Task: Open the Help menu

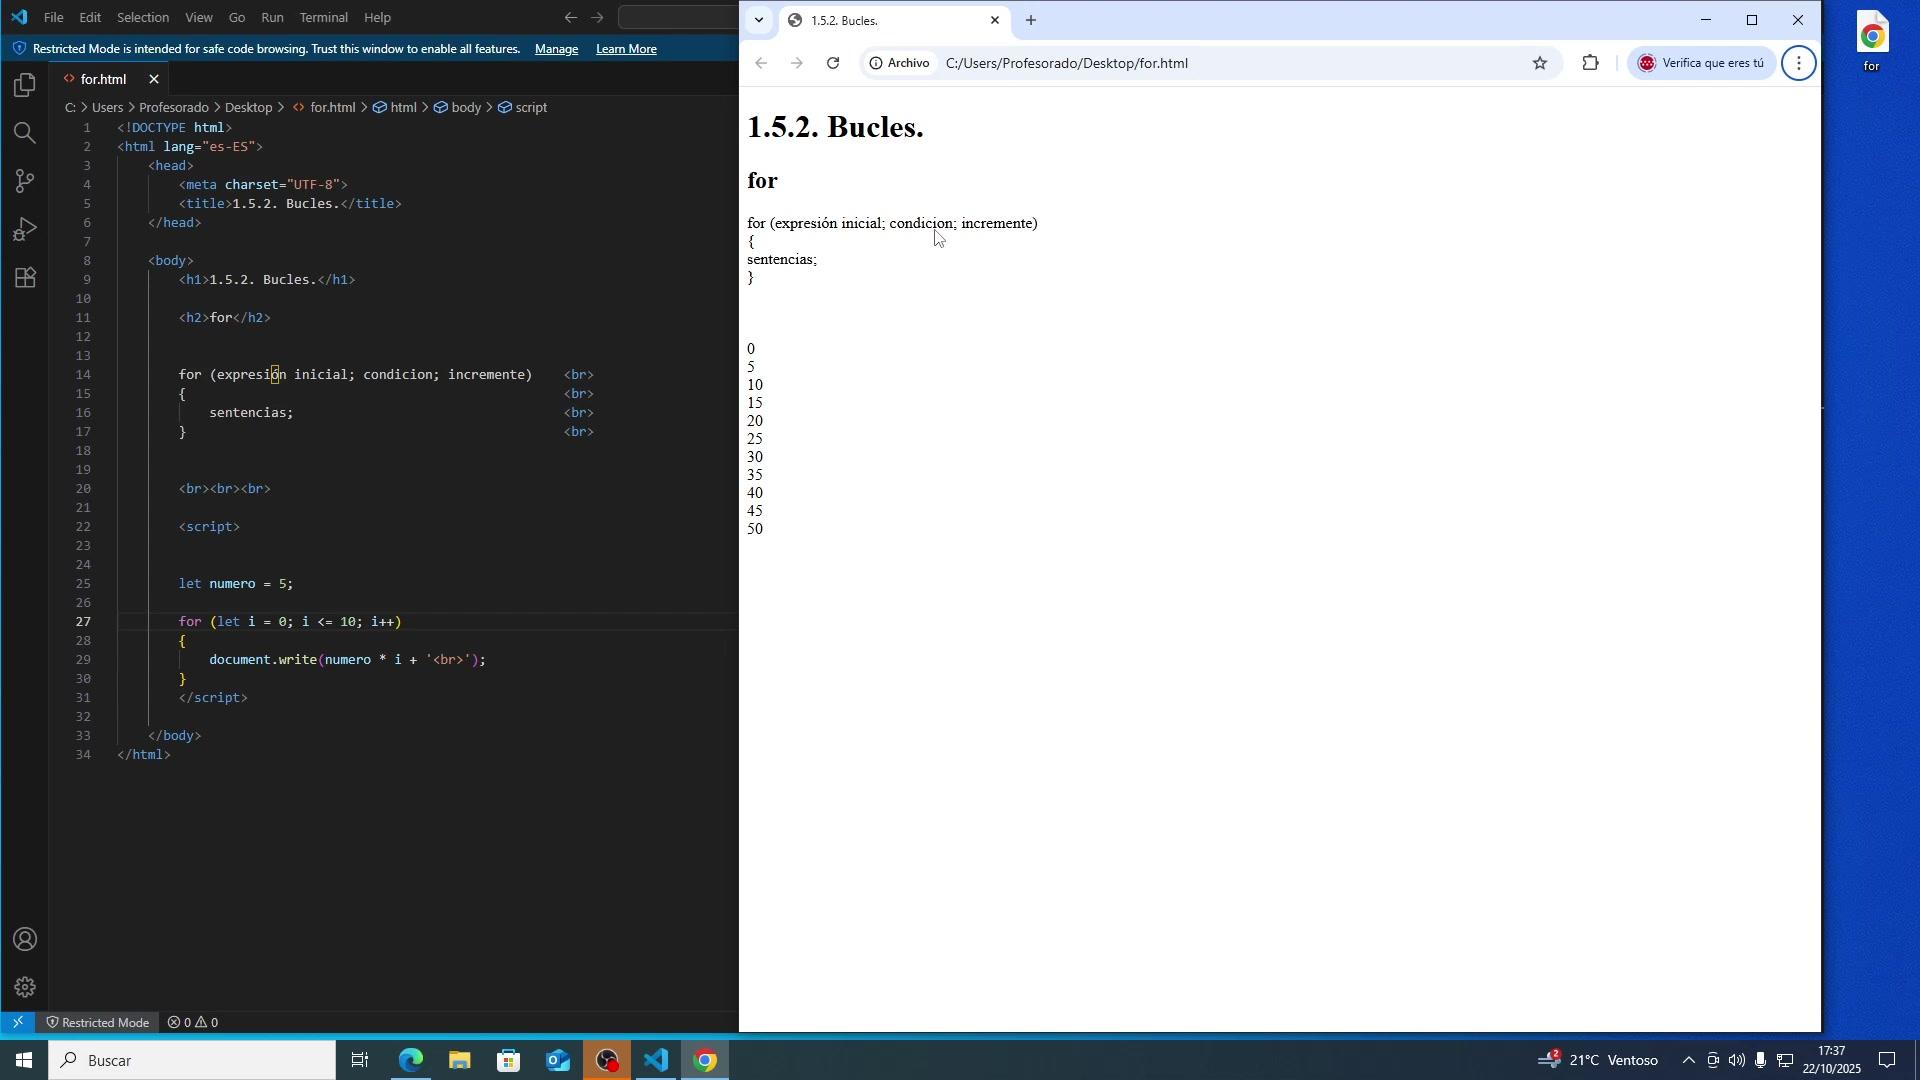Action: 377,17
